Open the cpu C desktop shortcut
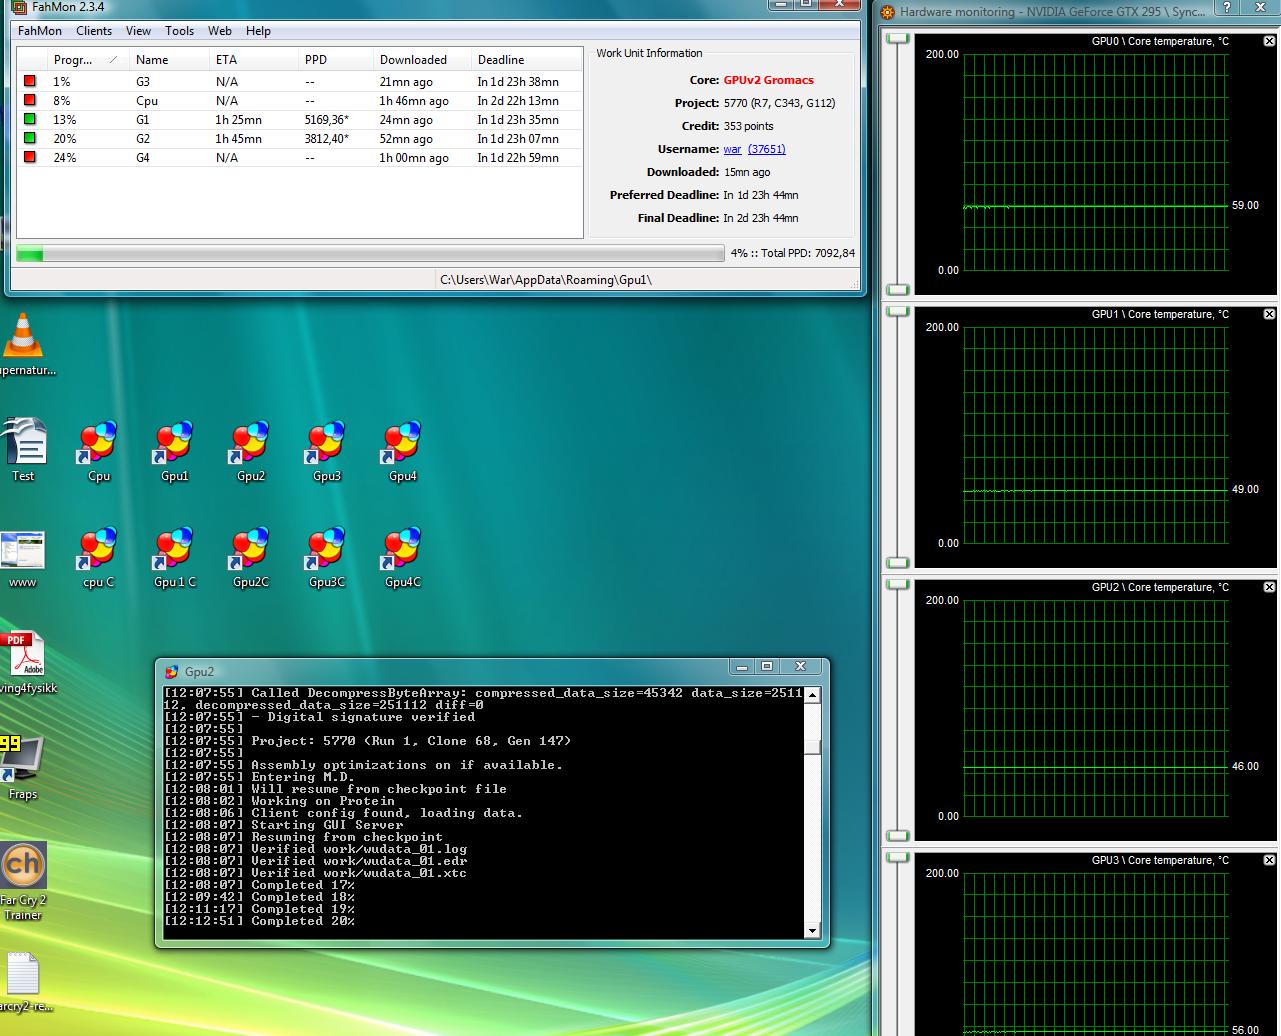1281x1036 pixels. [99, 558]
